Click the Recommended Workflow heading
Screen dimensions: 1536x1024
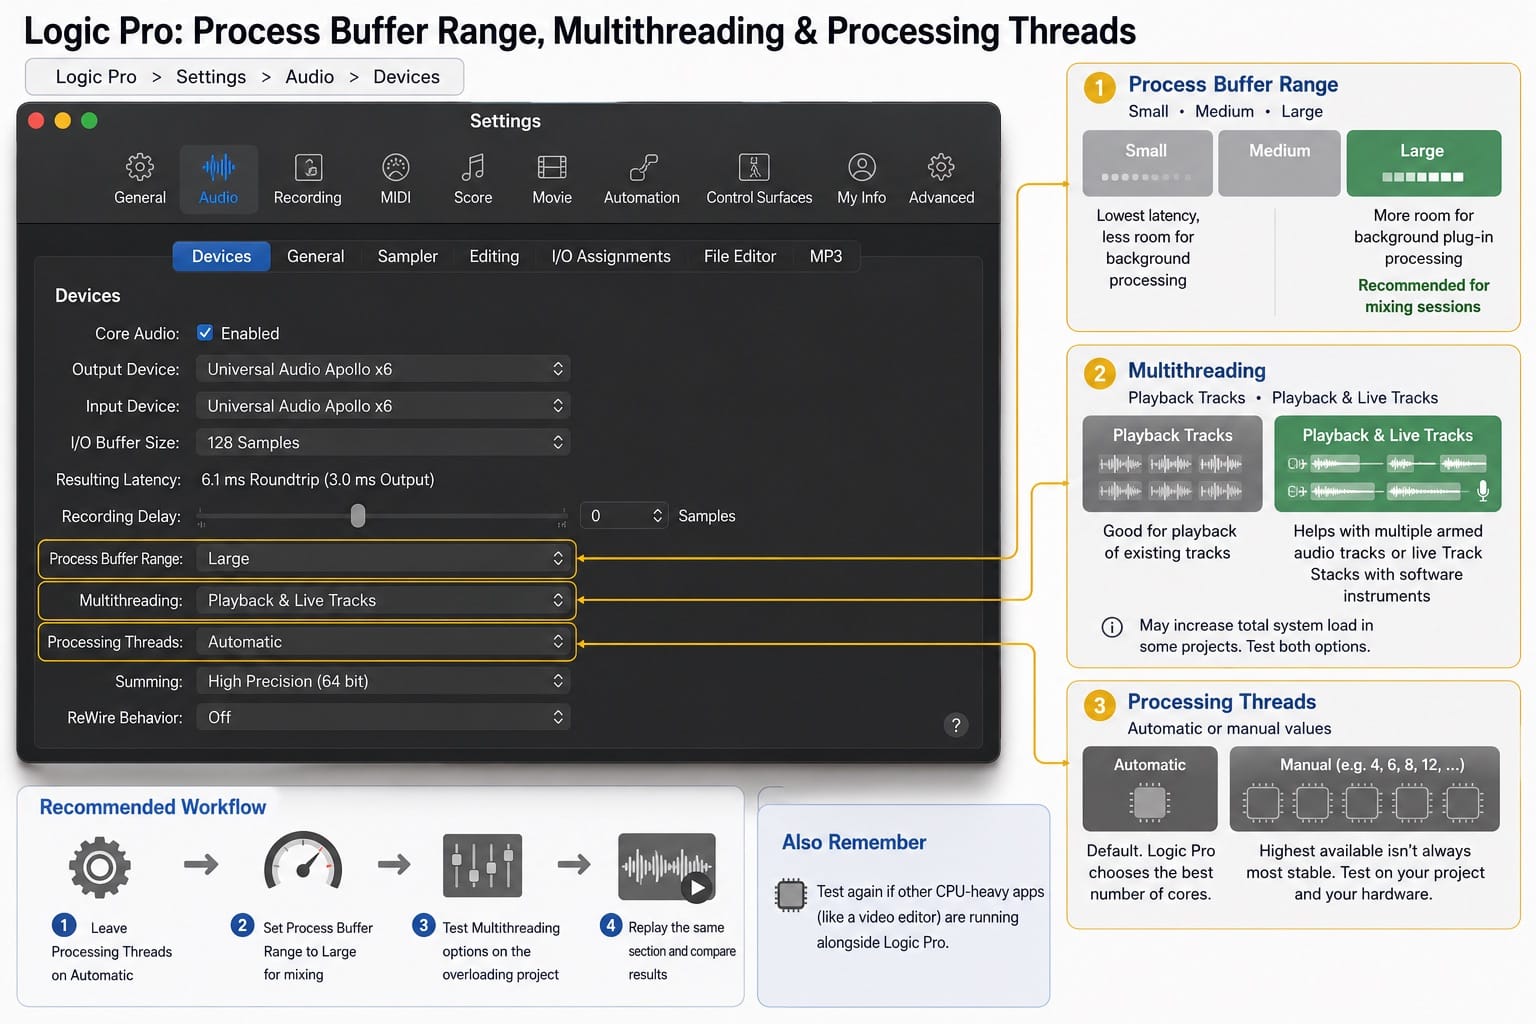[x=153, y=807]
